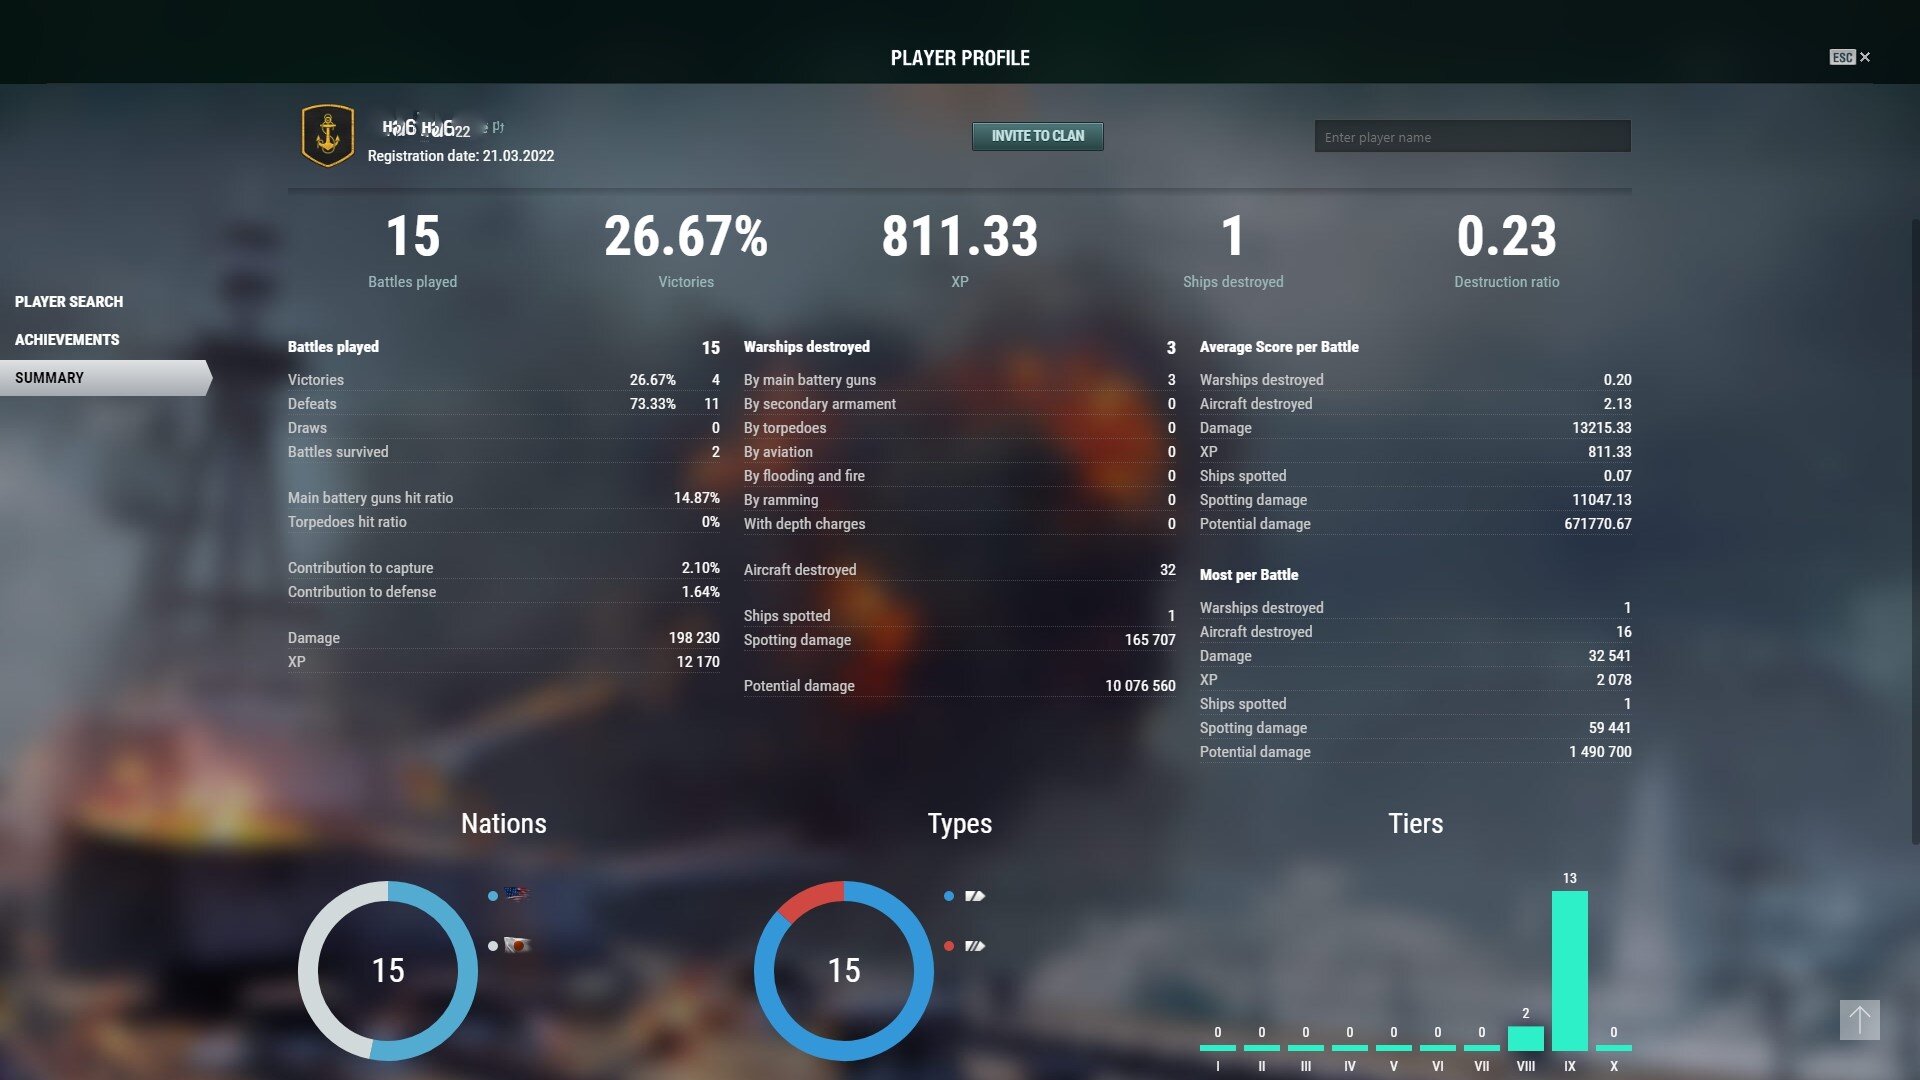Click the blue legend dot for USA
Viewport: 1920px width, 1080px height.
(x=493, y=896)
